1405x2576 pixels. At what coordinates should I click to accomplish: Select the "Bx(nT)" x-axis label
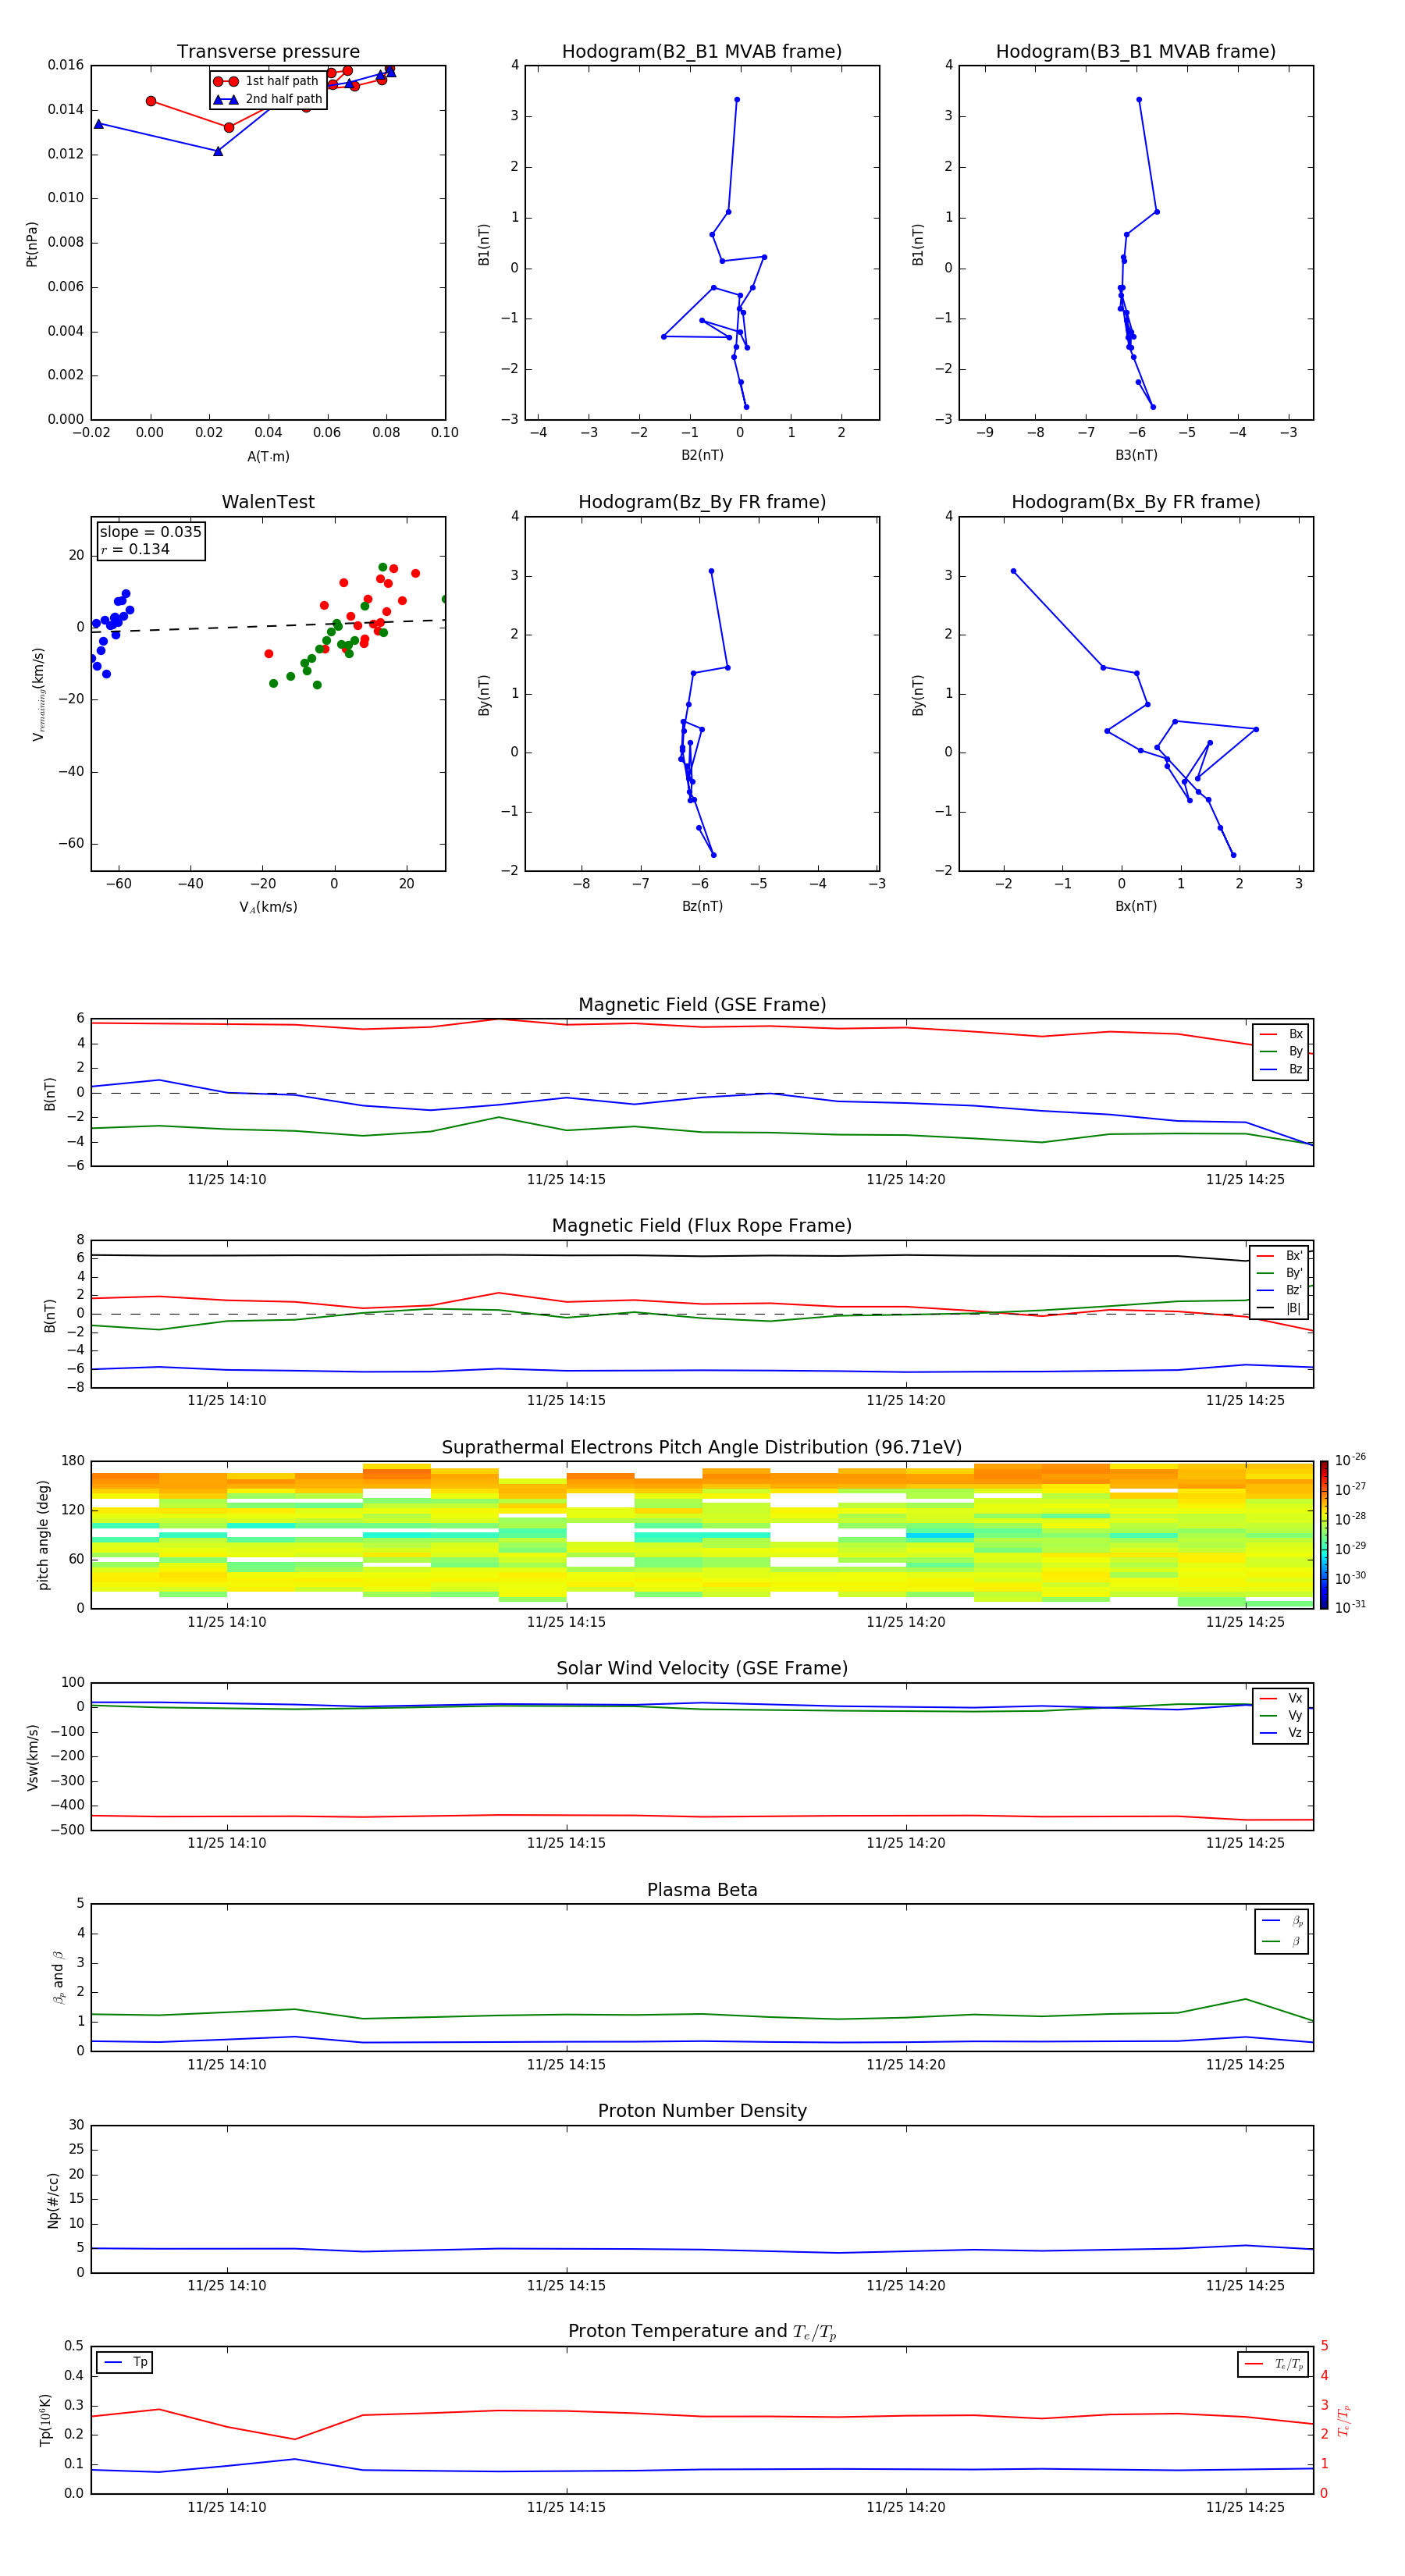[1136, 906]
